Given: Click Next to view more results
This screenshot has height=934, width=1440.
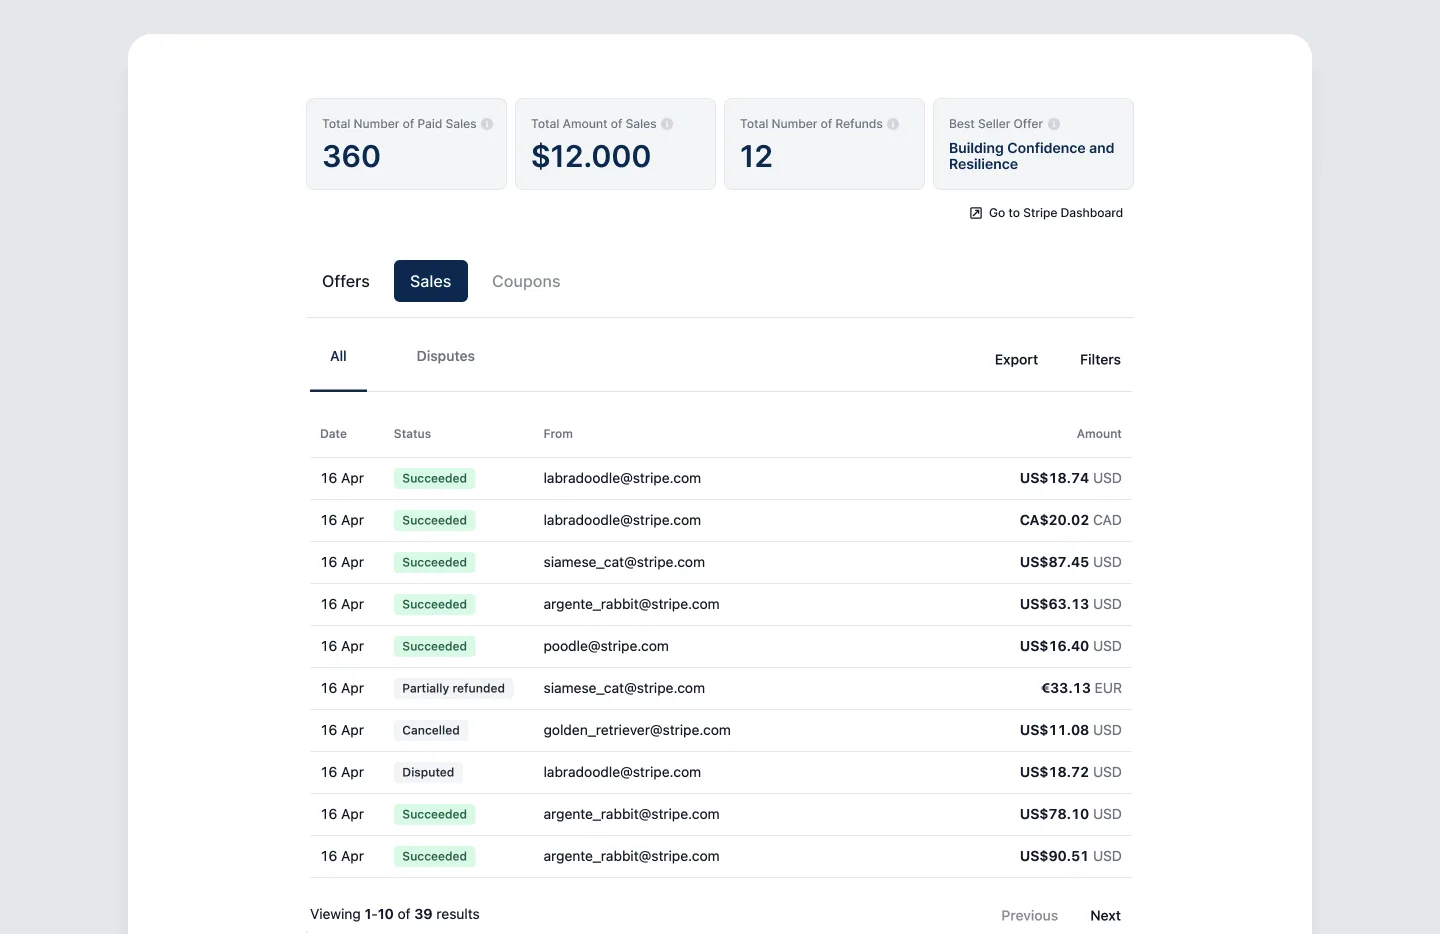Looking at the screenshot, I should (x=1105, y=915).
